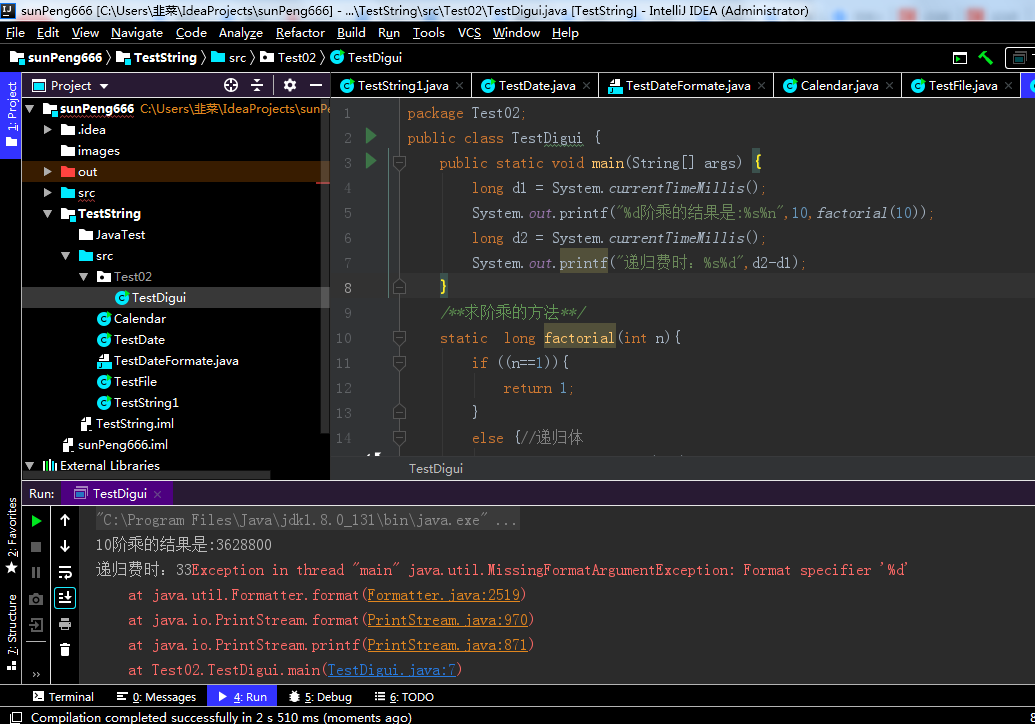
Task: Select TestDigui class in project tree
Action: 158,298
